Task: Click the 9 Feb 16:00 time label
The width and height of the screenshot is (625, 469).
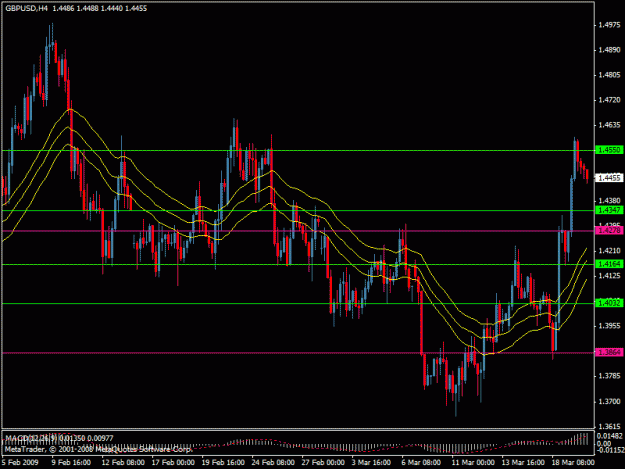Action: 71,462
